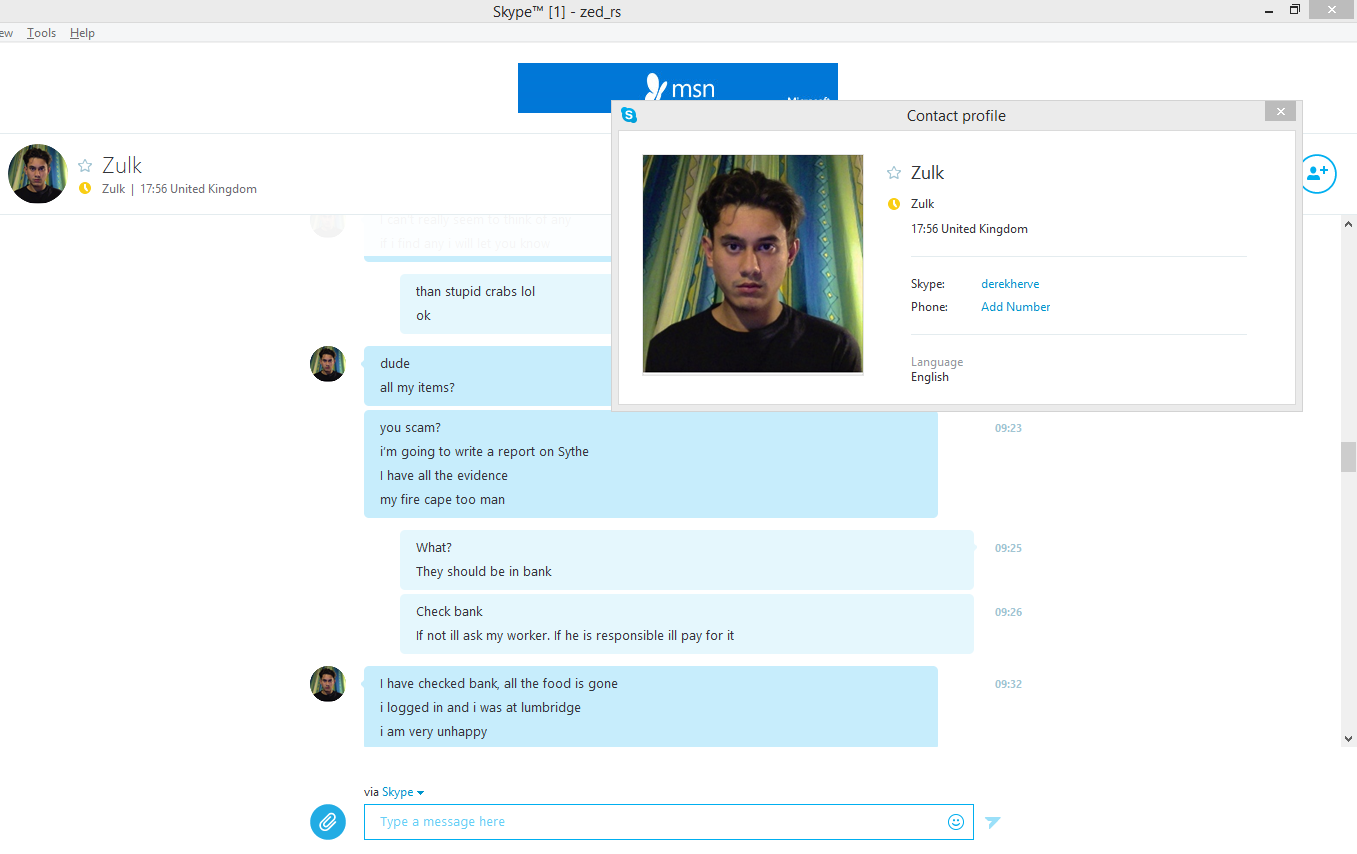The image size is (1357, 854).
Task: Click message 'I have all the evidence'
Action: pos(444,476)
